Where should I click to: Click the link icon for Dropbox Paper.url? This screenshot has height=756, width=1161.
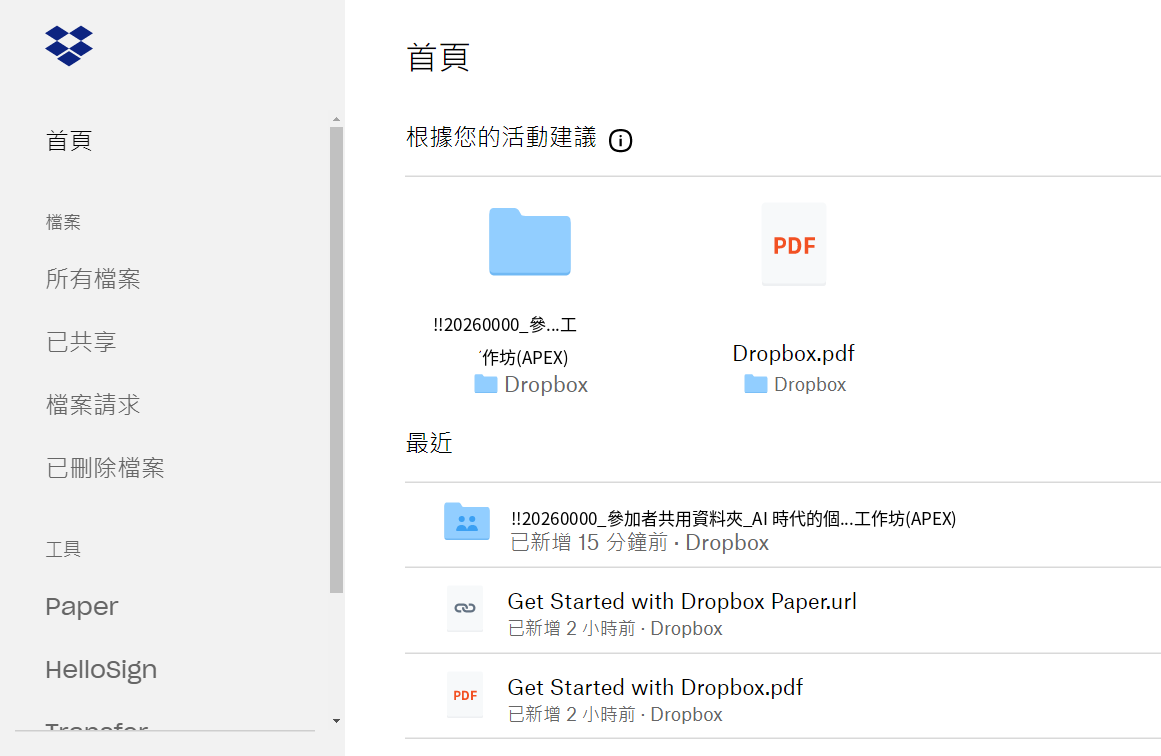[x=465, y=608]
